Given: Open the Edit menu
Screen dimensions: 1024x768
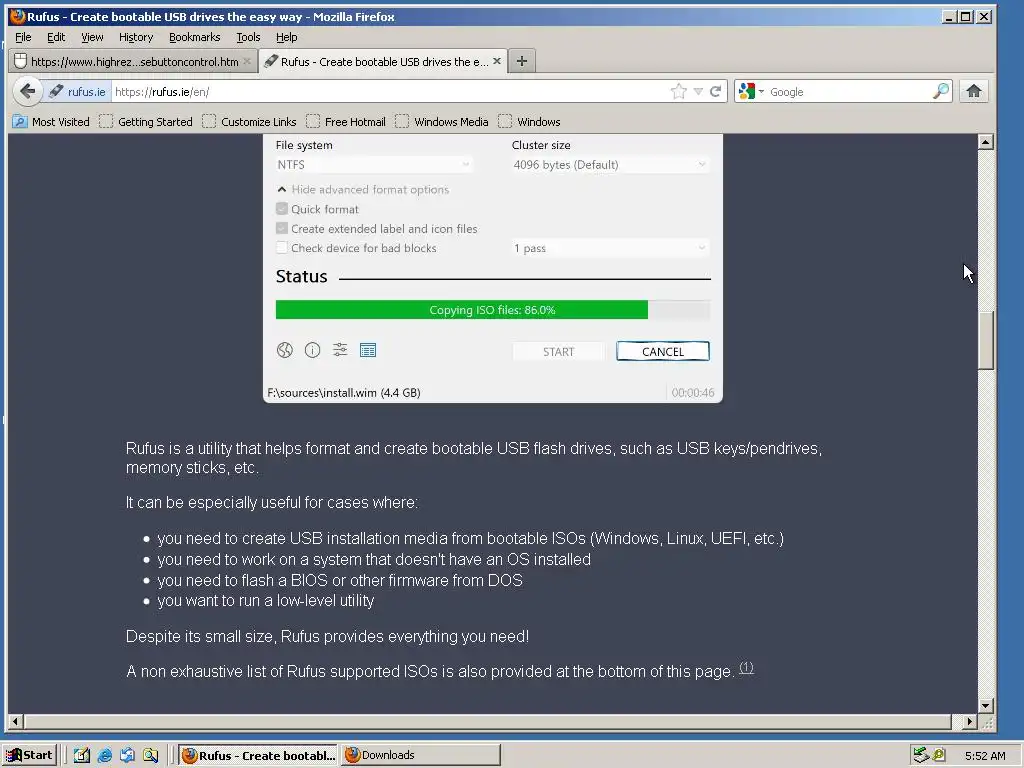Looking at the screenshot, I should (56, 37).
